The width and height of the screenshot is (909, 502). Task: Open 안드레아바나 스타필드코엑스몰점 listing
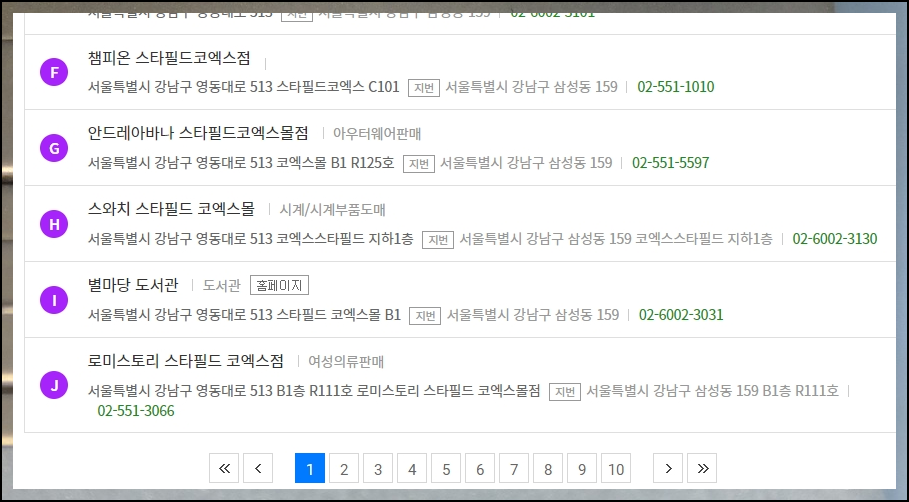click(198, 133)
